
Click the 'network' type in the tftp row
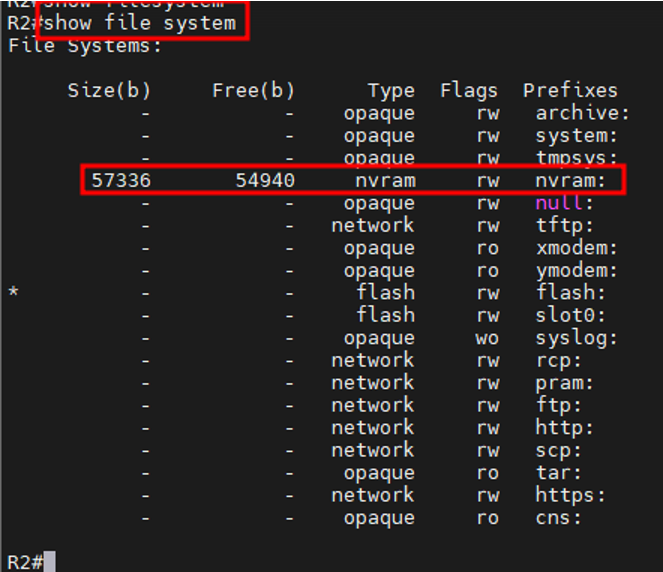coord(373,225)
